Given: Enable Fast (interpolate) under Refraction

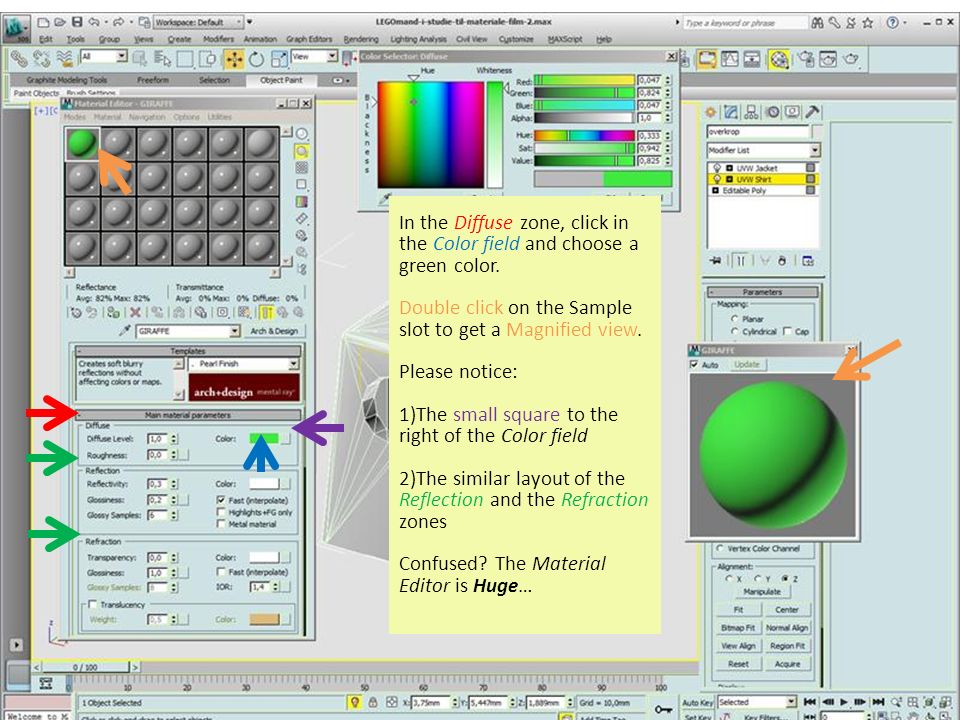Looking at the screenshot, I should [221, 571].
